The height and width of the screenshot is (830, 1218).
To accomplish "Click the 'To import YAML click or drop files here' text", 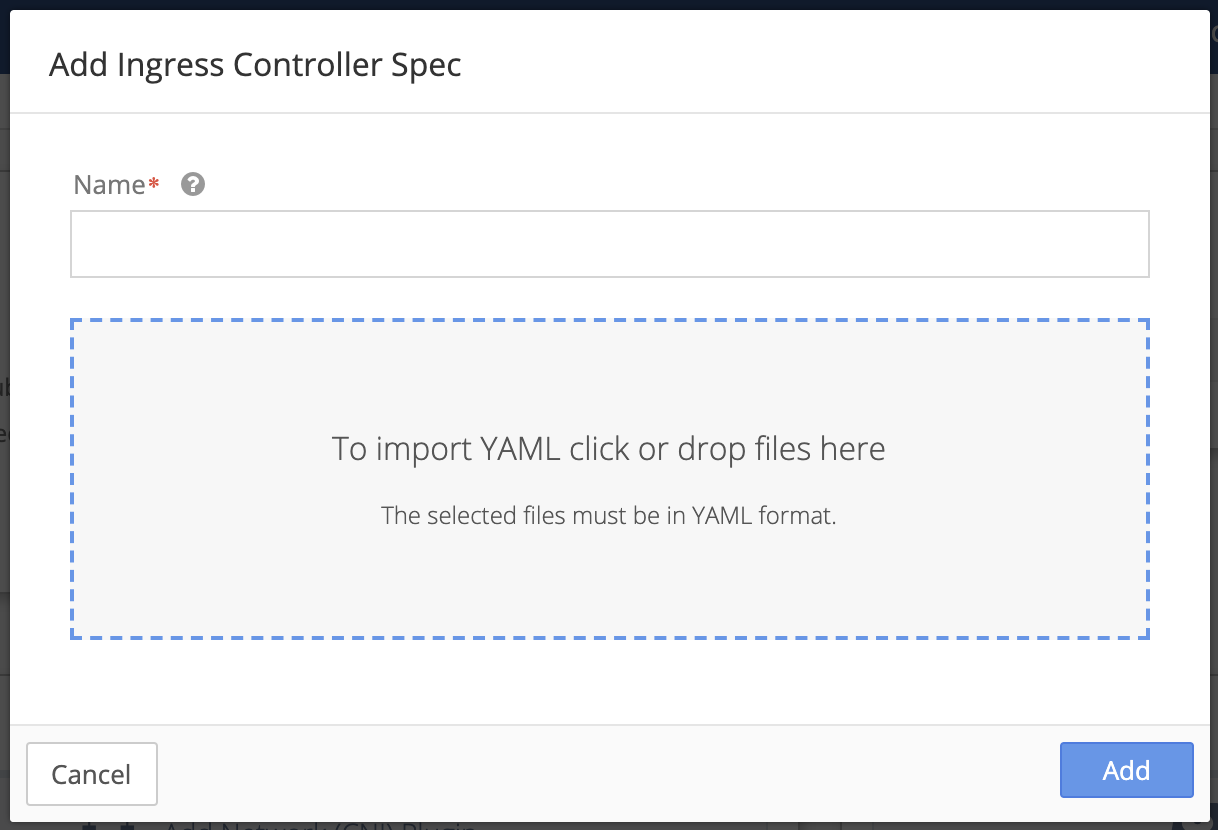I will (x=609, y=448).
